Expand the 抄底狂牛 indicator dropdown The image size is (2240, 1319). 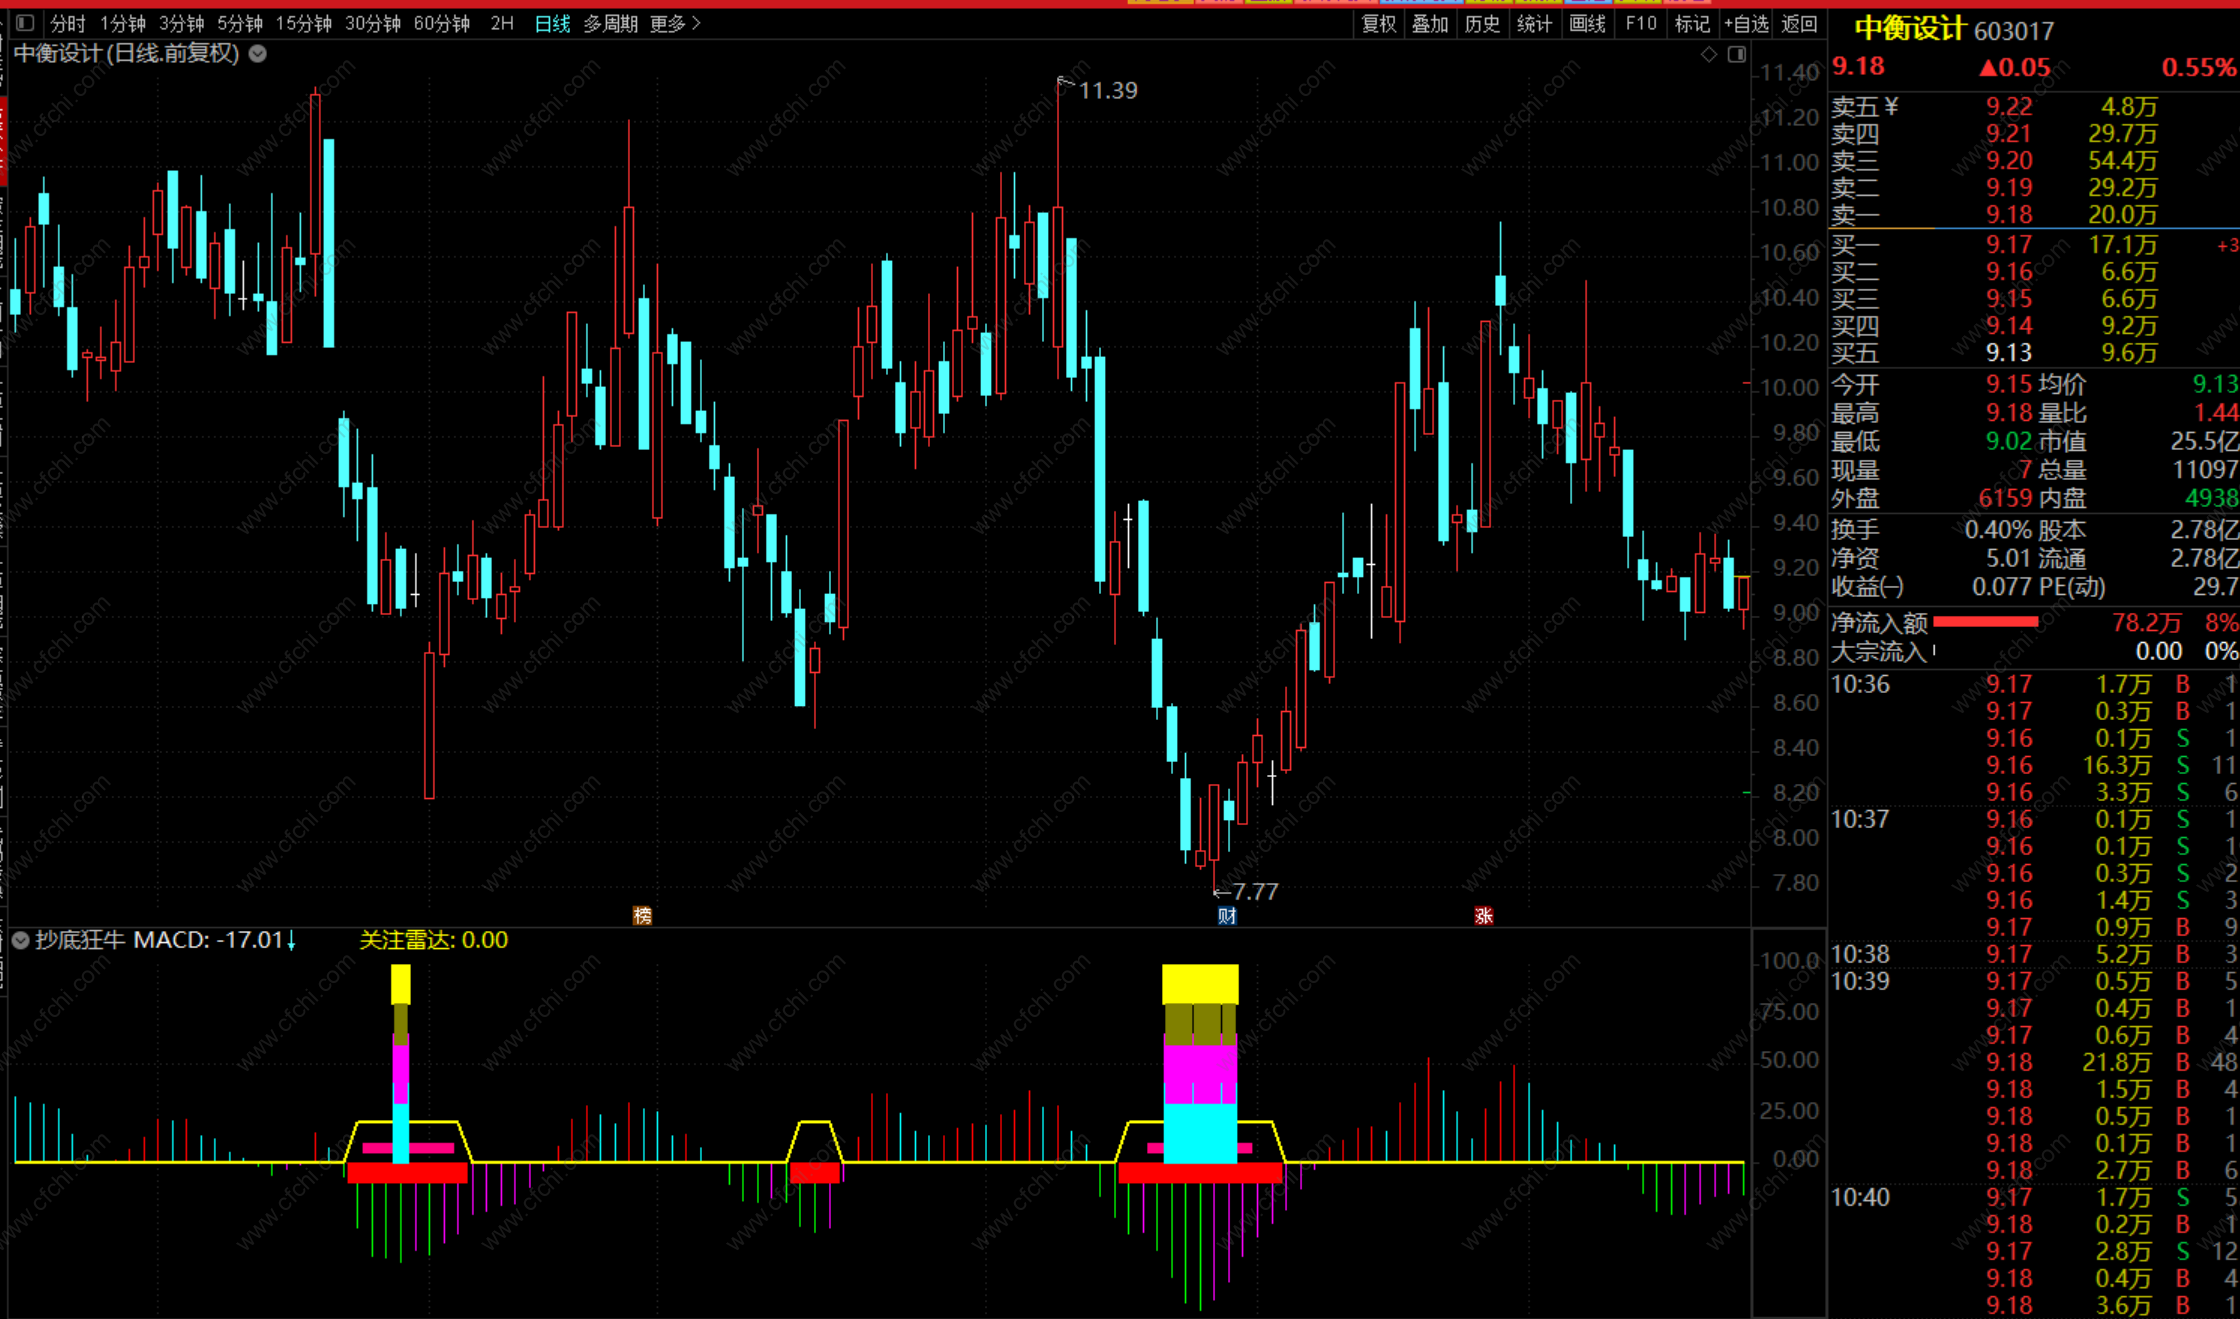tap(20, 940)
